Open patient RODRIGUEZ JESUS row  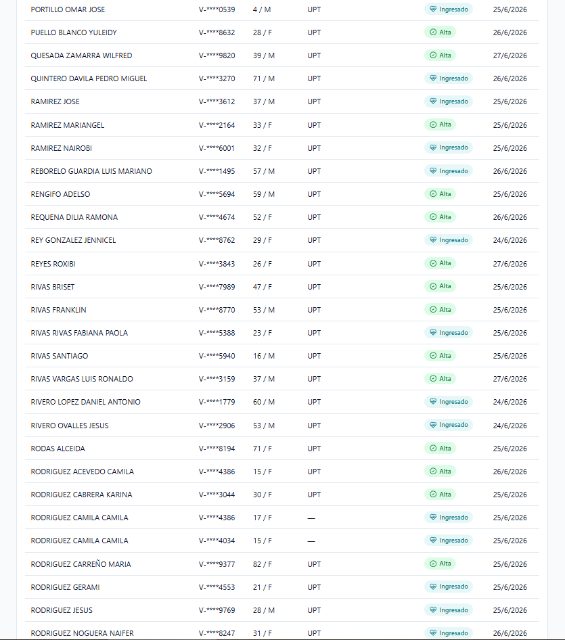(x=281, y=610)
